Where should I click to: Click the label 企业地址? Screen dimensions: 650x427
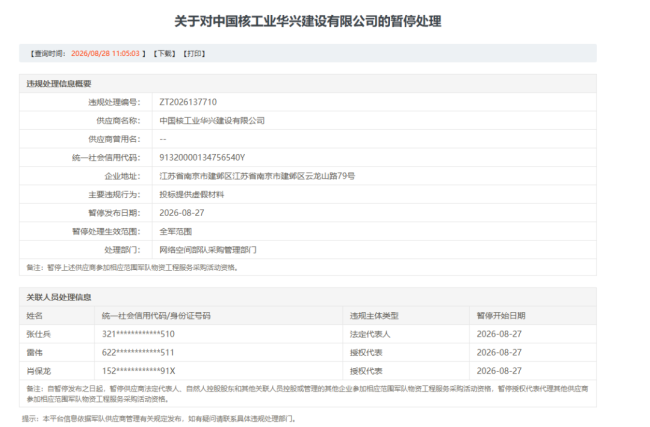pyautogui.click(x=123, y=176)
